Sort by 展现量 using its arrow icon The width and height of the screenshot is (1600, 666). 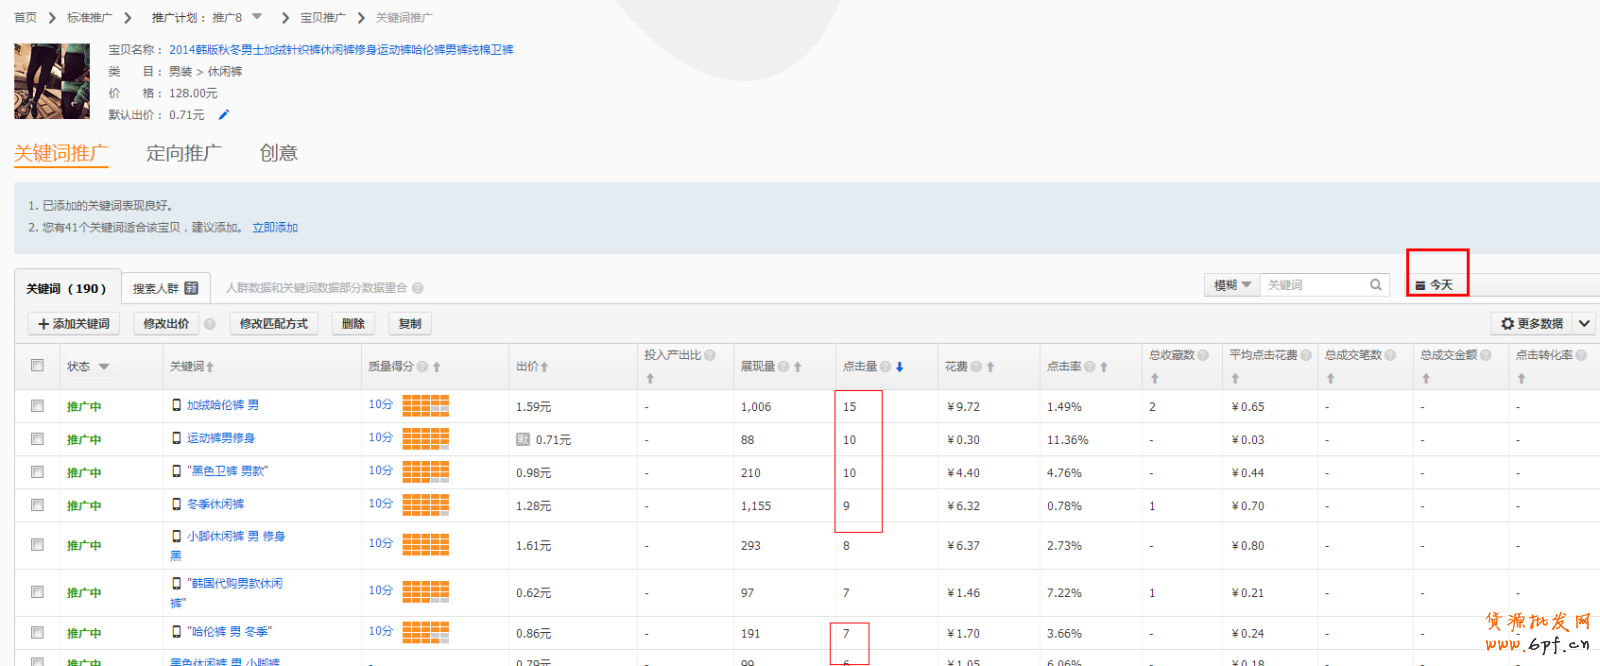[798, 367]
